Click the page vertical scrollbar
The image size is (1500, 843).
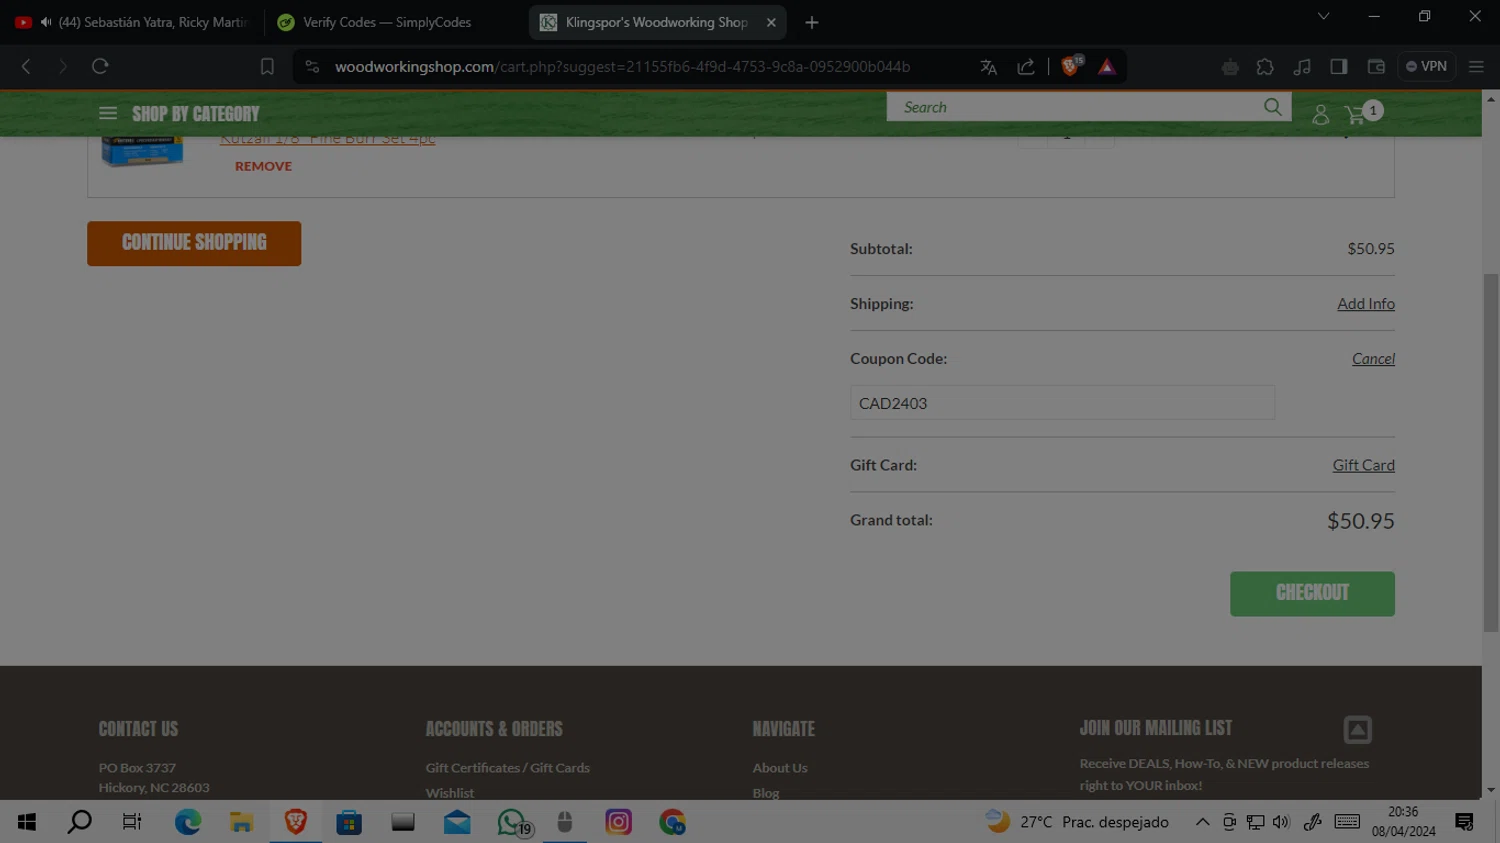tap(1491, 452)
